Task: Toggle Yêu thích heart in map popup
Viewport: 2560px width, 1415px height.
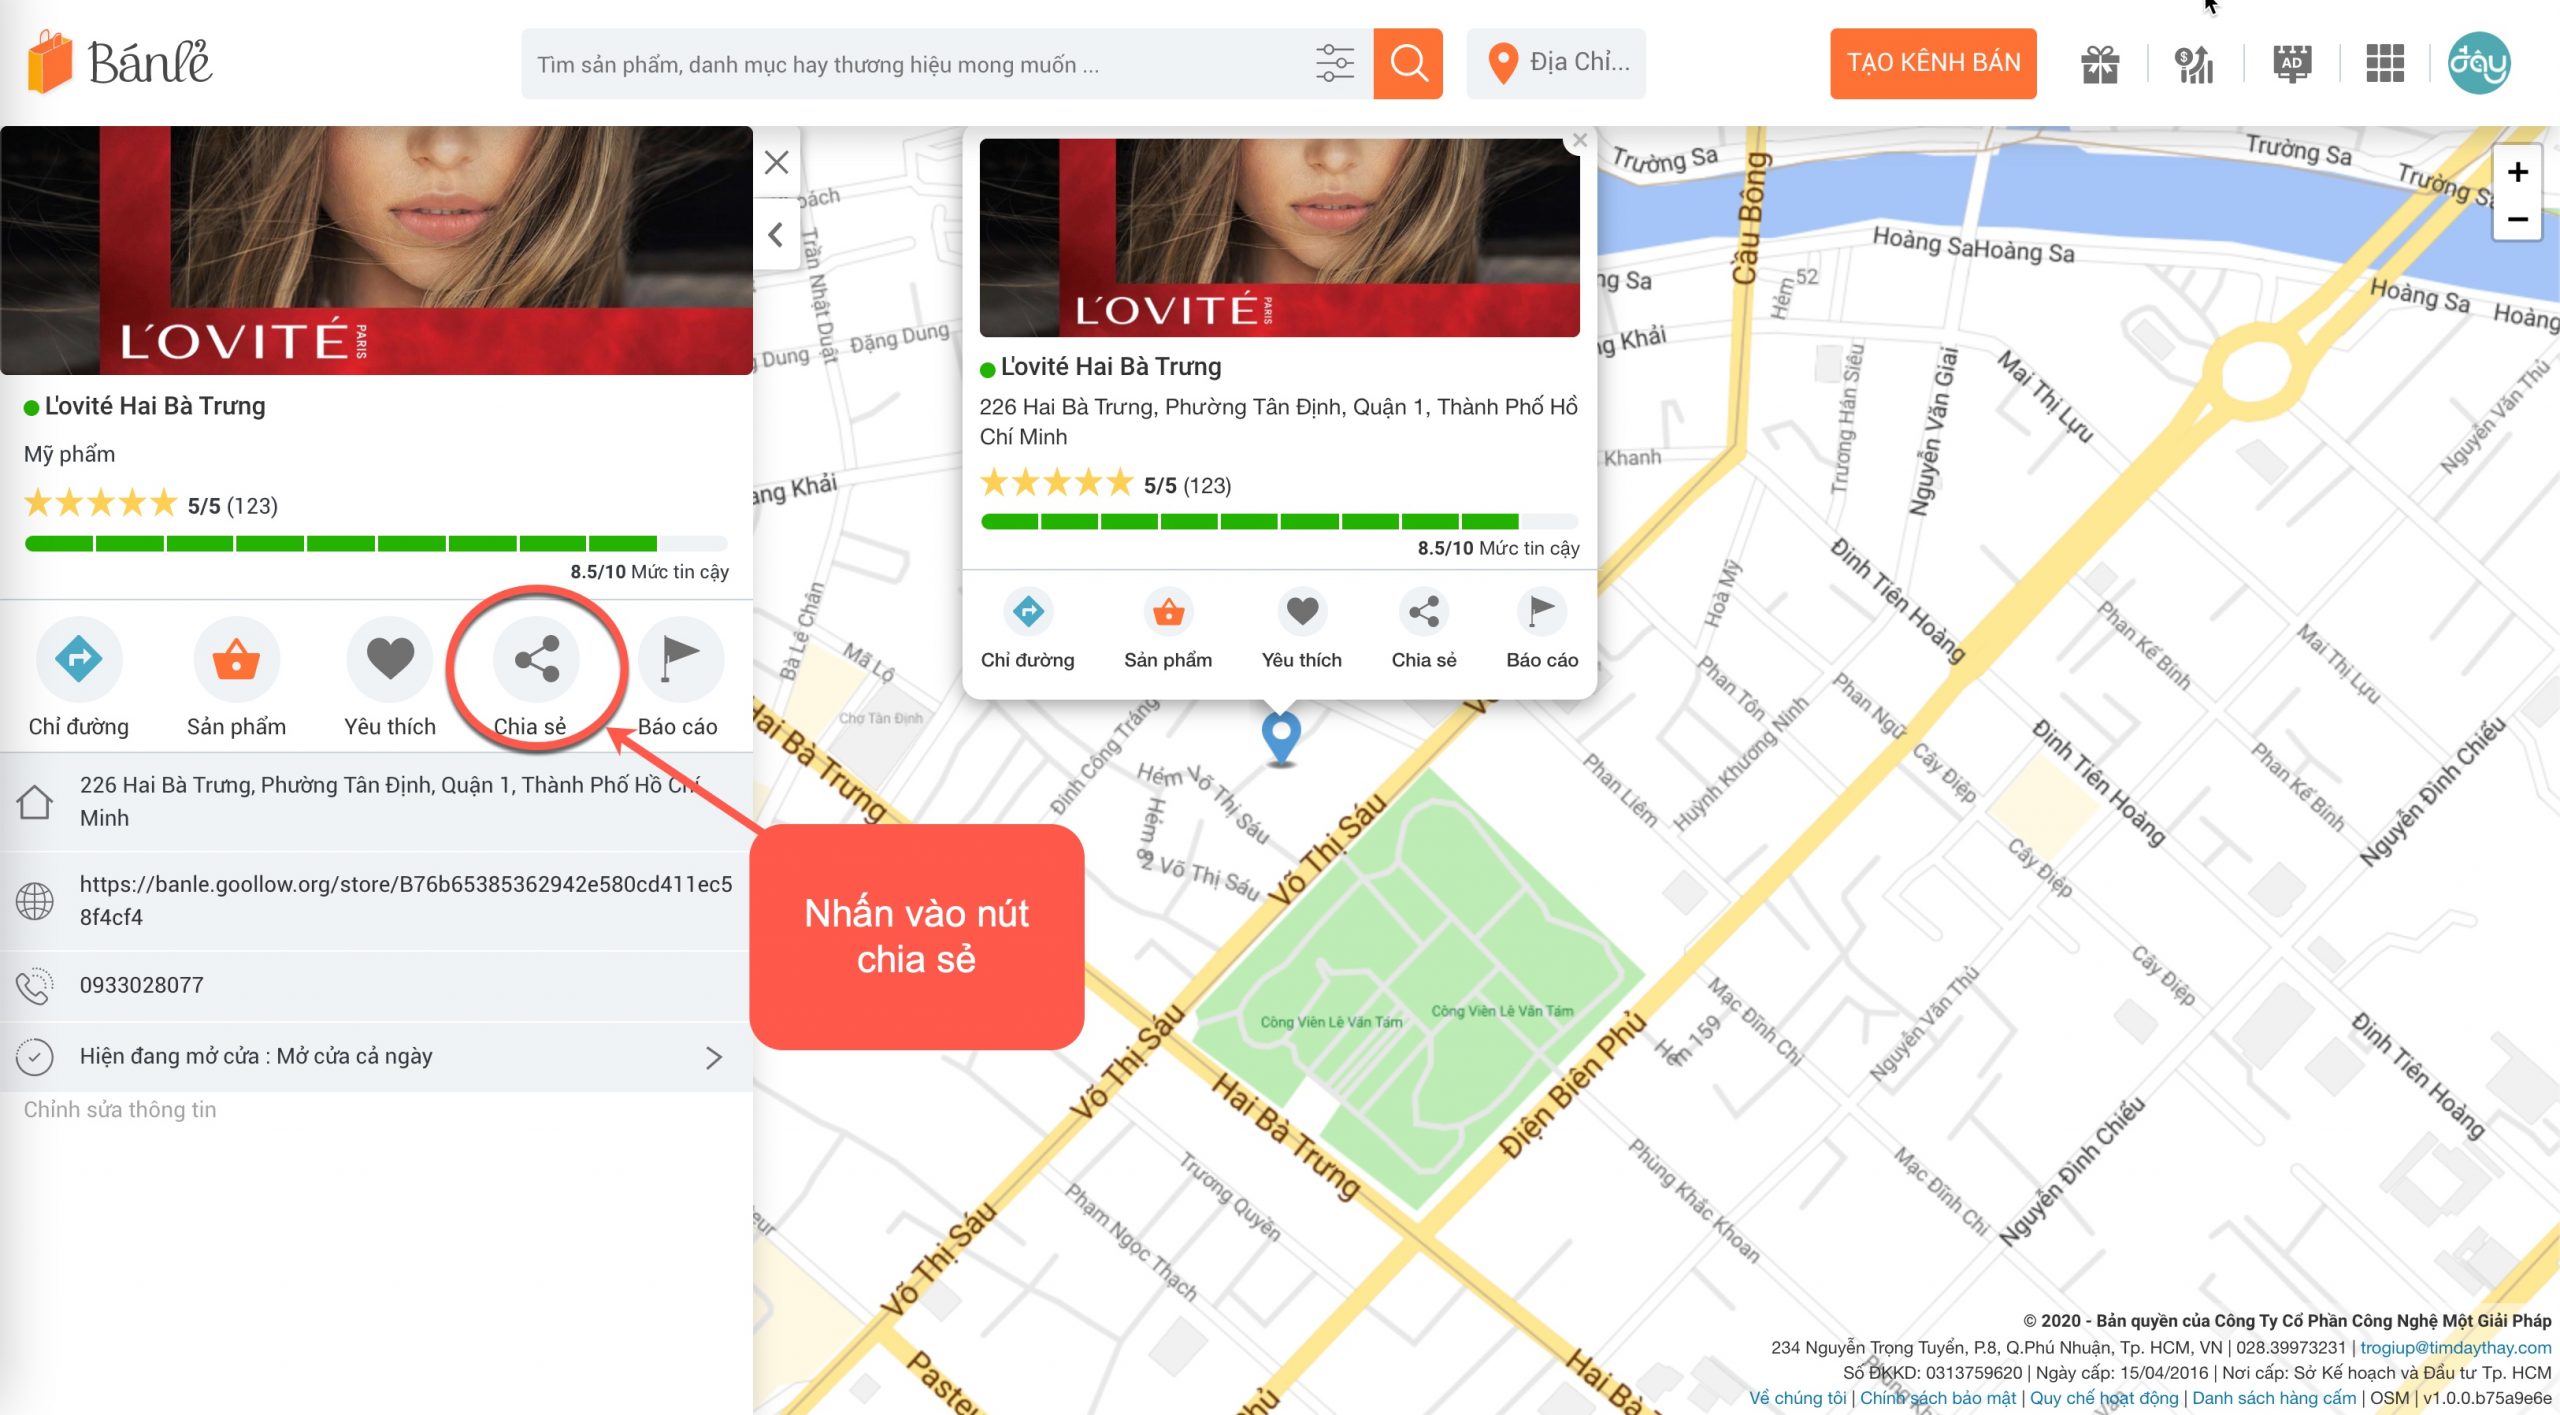Action: (x=1302, y=612)
